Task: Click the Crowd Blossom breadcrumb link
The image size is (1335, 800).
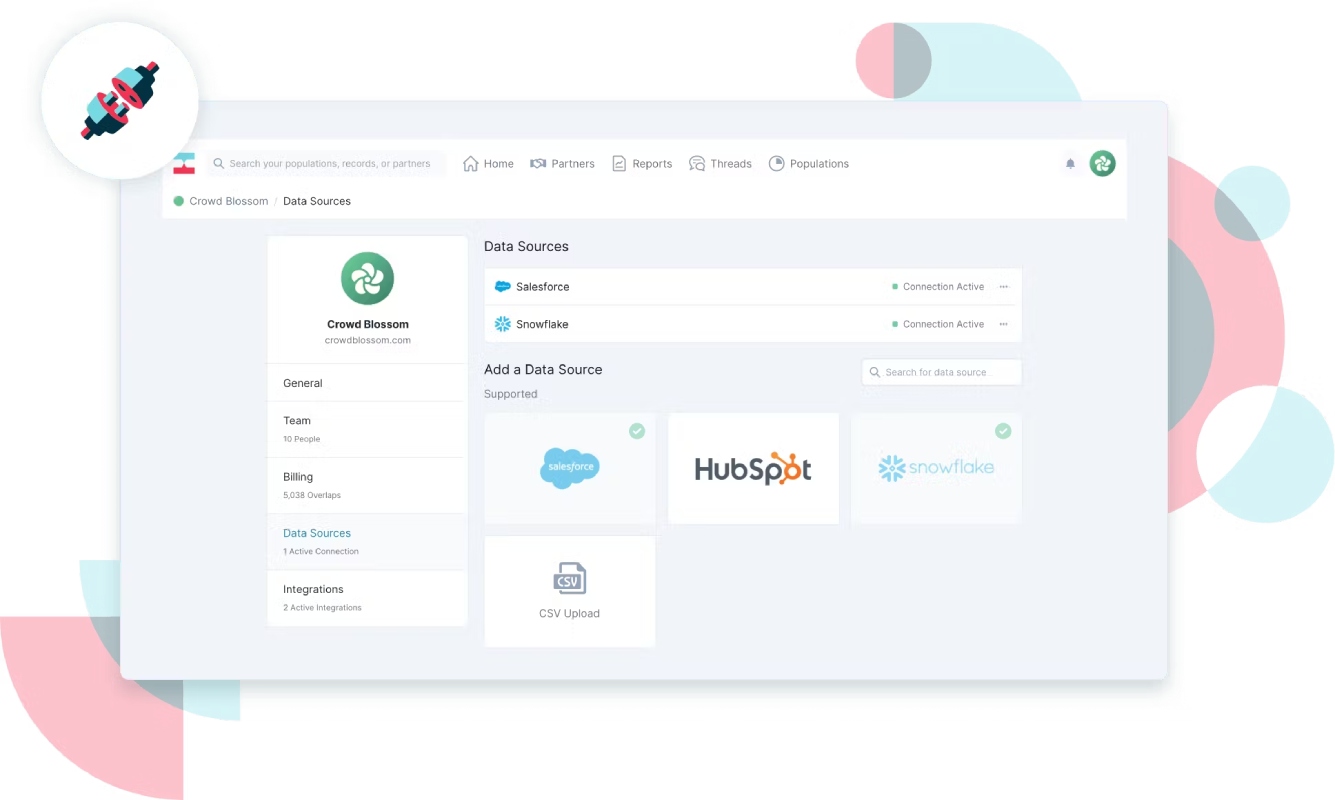Action: click(229, 201)
